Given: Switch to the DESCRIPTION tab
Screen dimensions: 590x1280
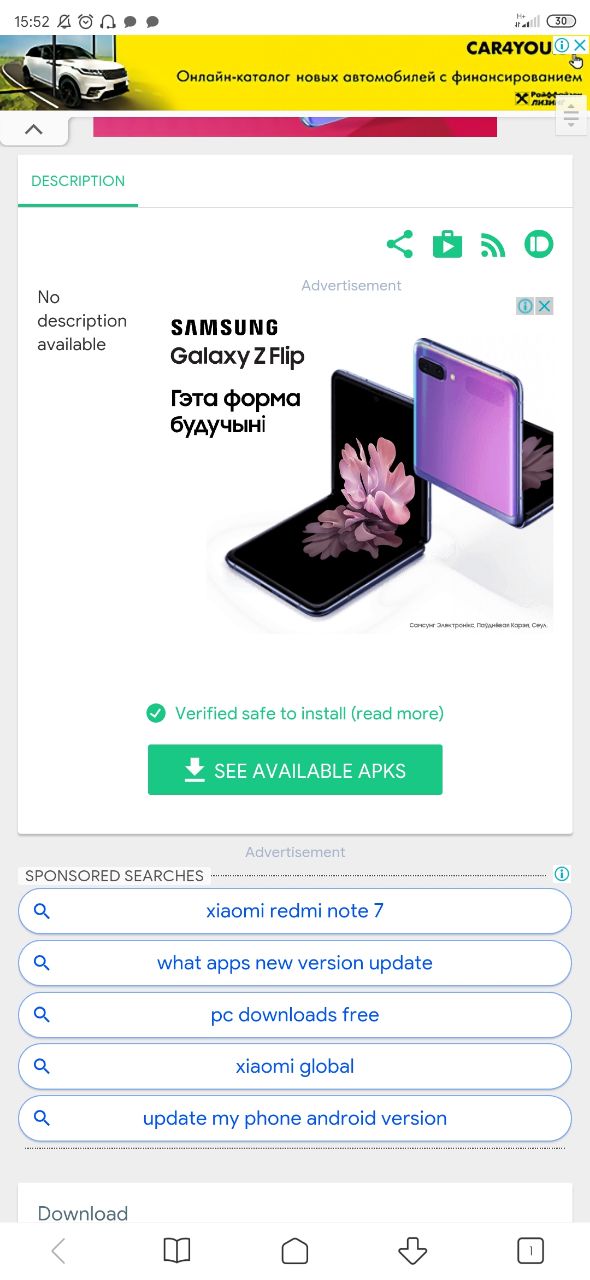Looking at the screenshot, I should pyautogui.click(x=78, y=181).
